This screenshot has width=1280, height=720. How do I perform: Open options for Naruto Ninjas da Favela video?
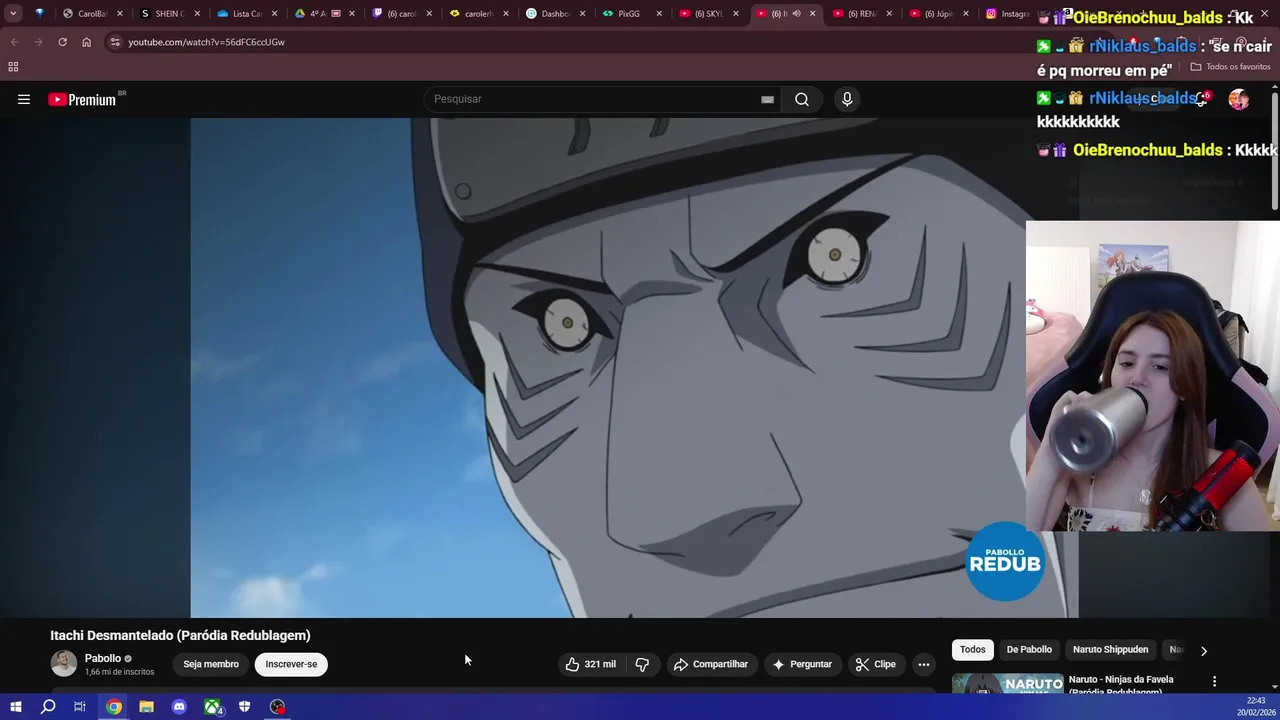(x=1215, y=682)
